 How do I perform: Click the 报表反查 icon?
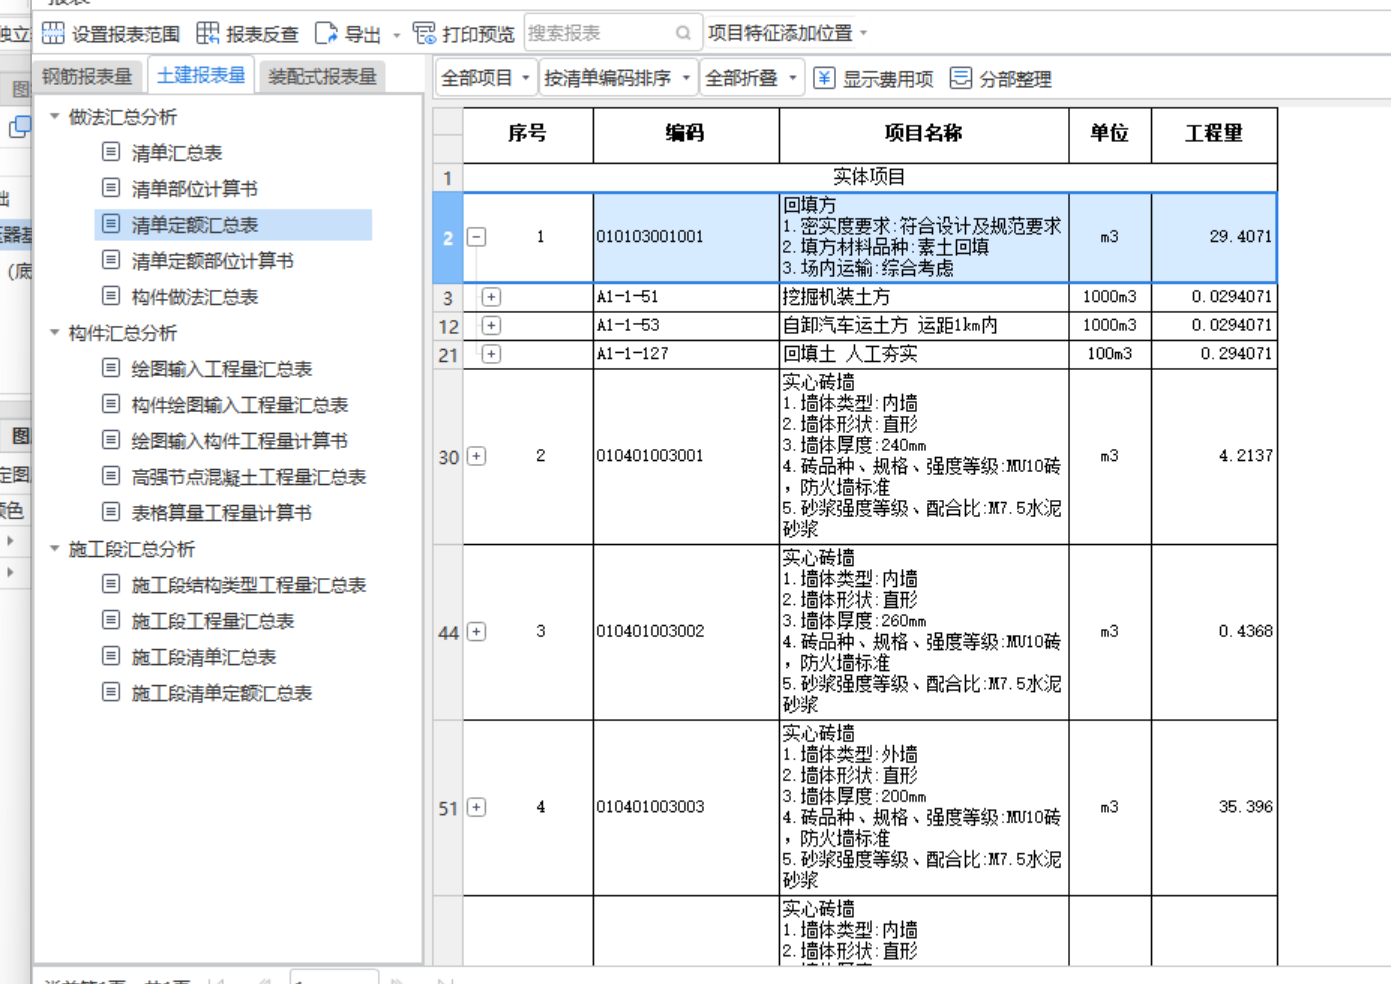click(x=207, y=33)
